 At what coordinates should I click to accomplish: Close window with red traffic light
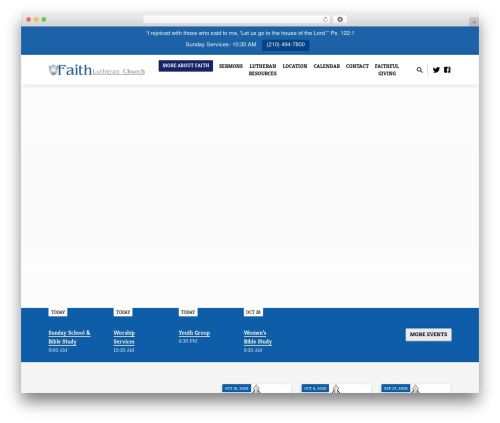click(x=29, y=19)
